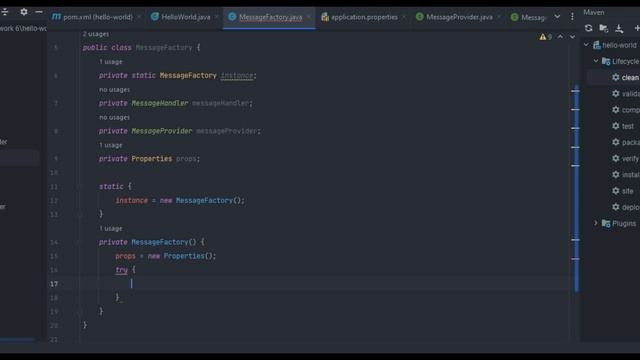The image size is (640, 360).
Task: Generate sources and update folders in Maven
Action: [x=604, y=28]
